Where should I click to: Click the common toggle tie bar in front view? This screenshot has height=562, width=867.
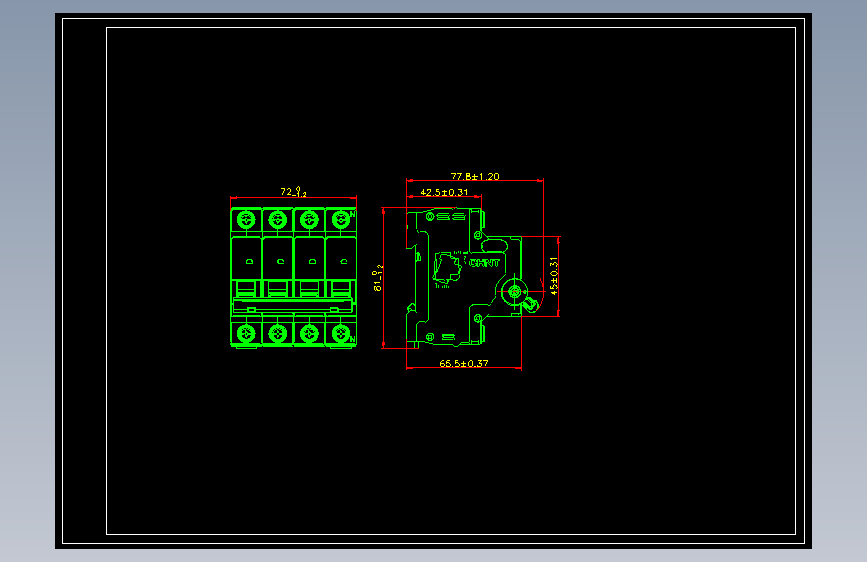[x=293, y=305]
